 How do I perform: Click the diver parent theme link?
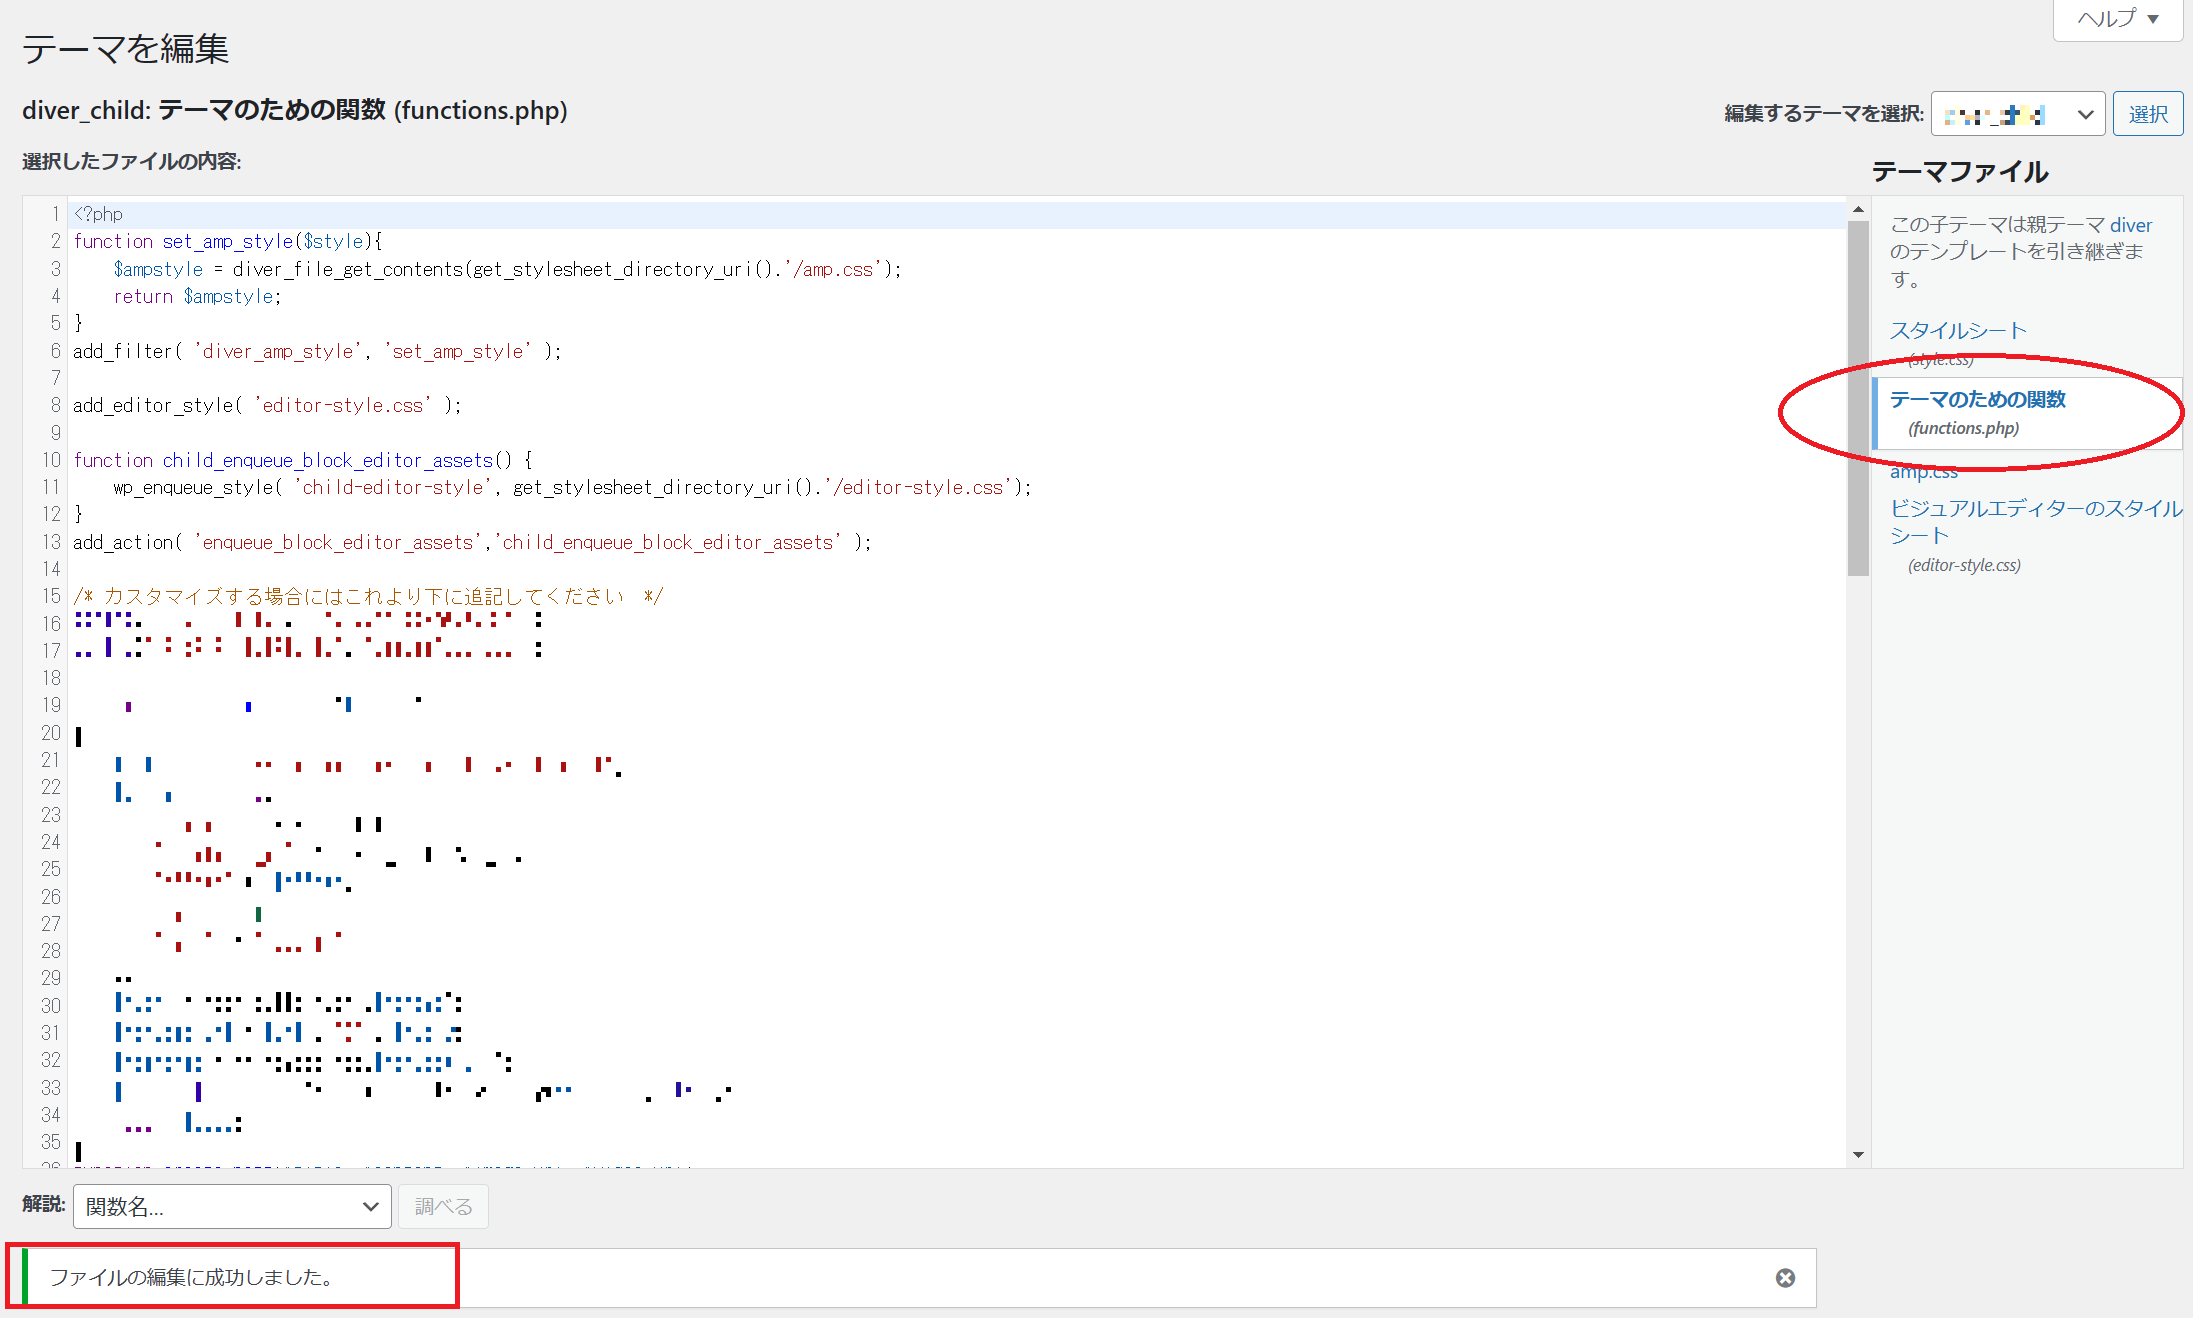tap(2130, 225)
